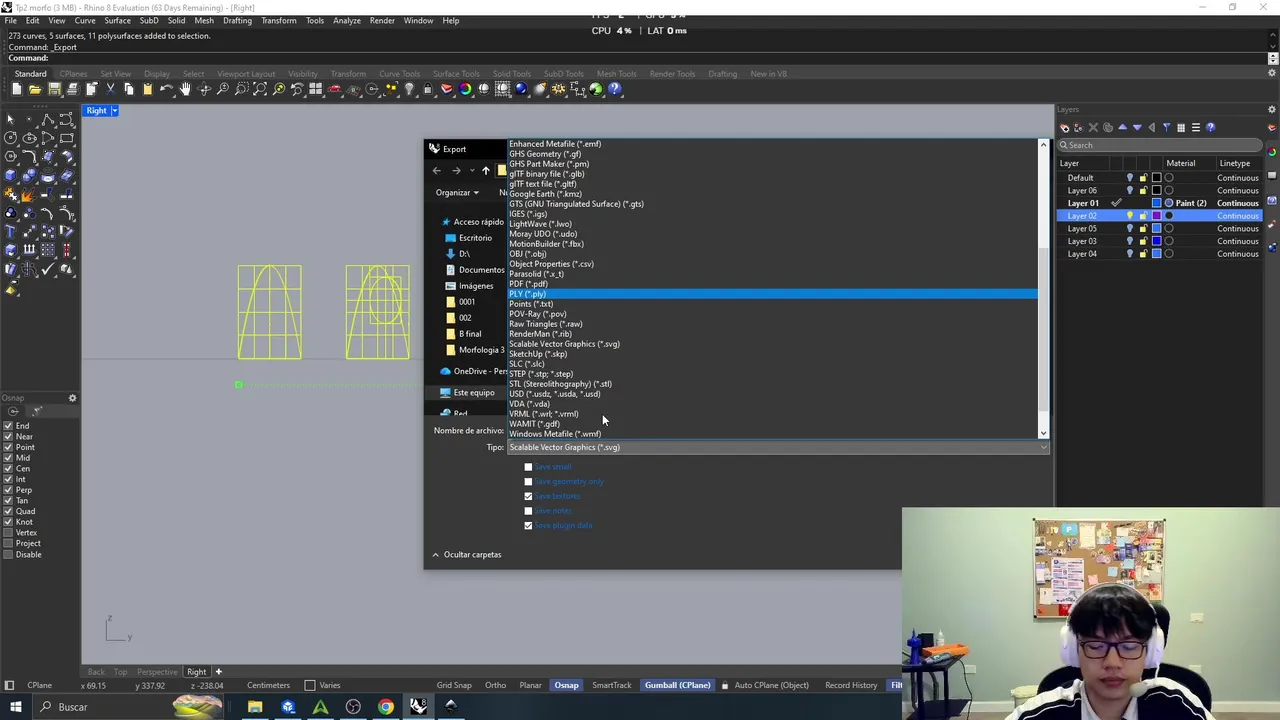Click Layers panel help question icon
The height and width of the screenshot is (720, 1280).
pyautogui.click(x=1210, y=127)
